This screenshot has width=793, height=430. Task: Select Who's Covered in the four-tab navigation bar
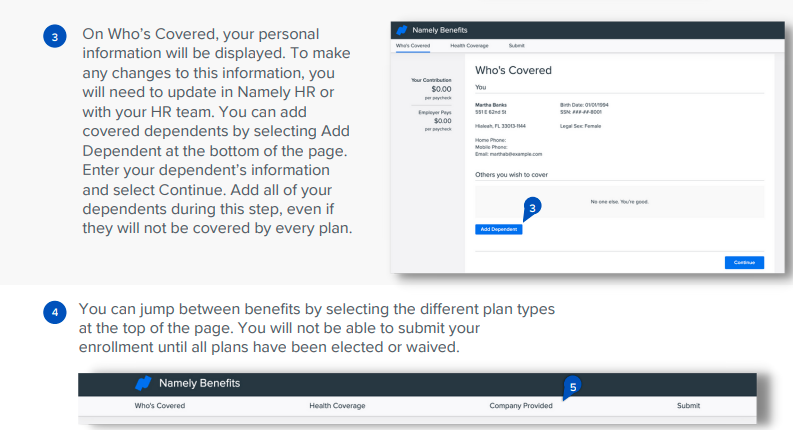tap(160, 405)
